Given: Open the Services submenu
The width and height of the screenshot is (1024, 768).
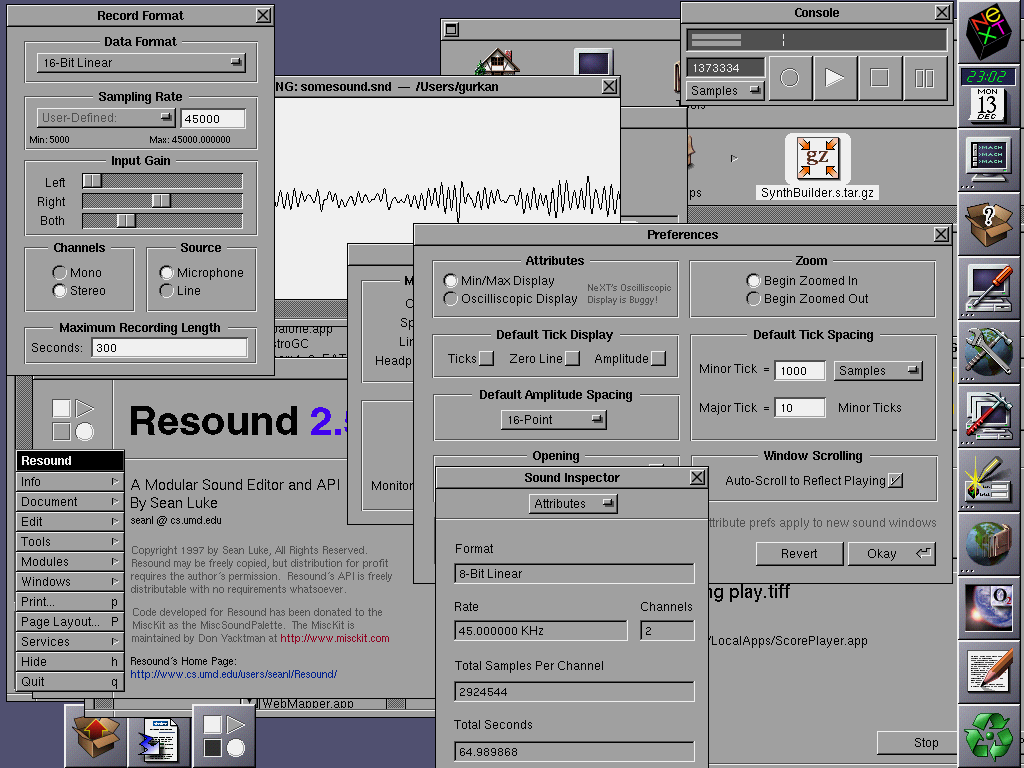Looking at the screenshot, I should tap(70, 642).
